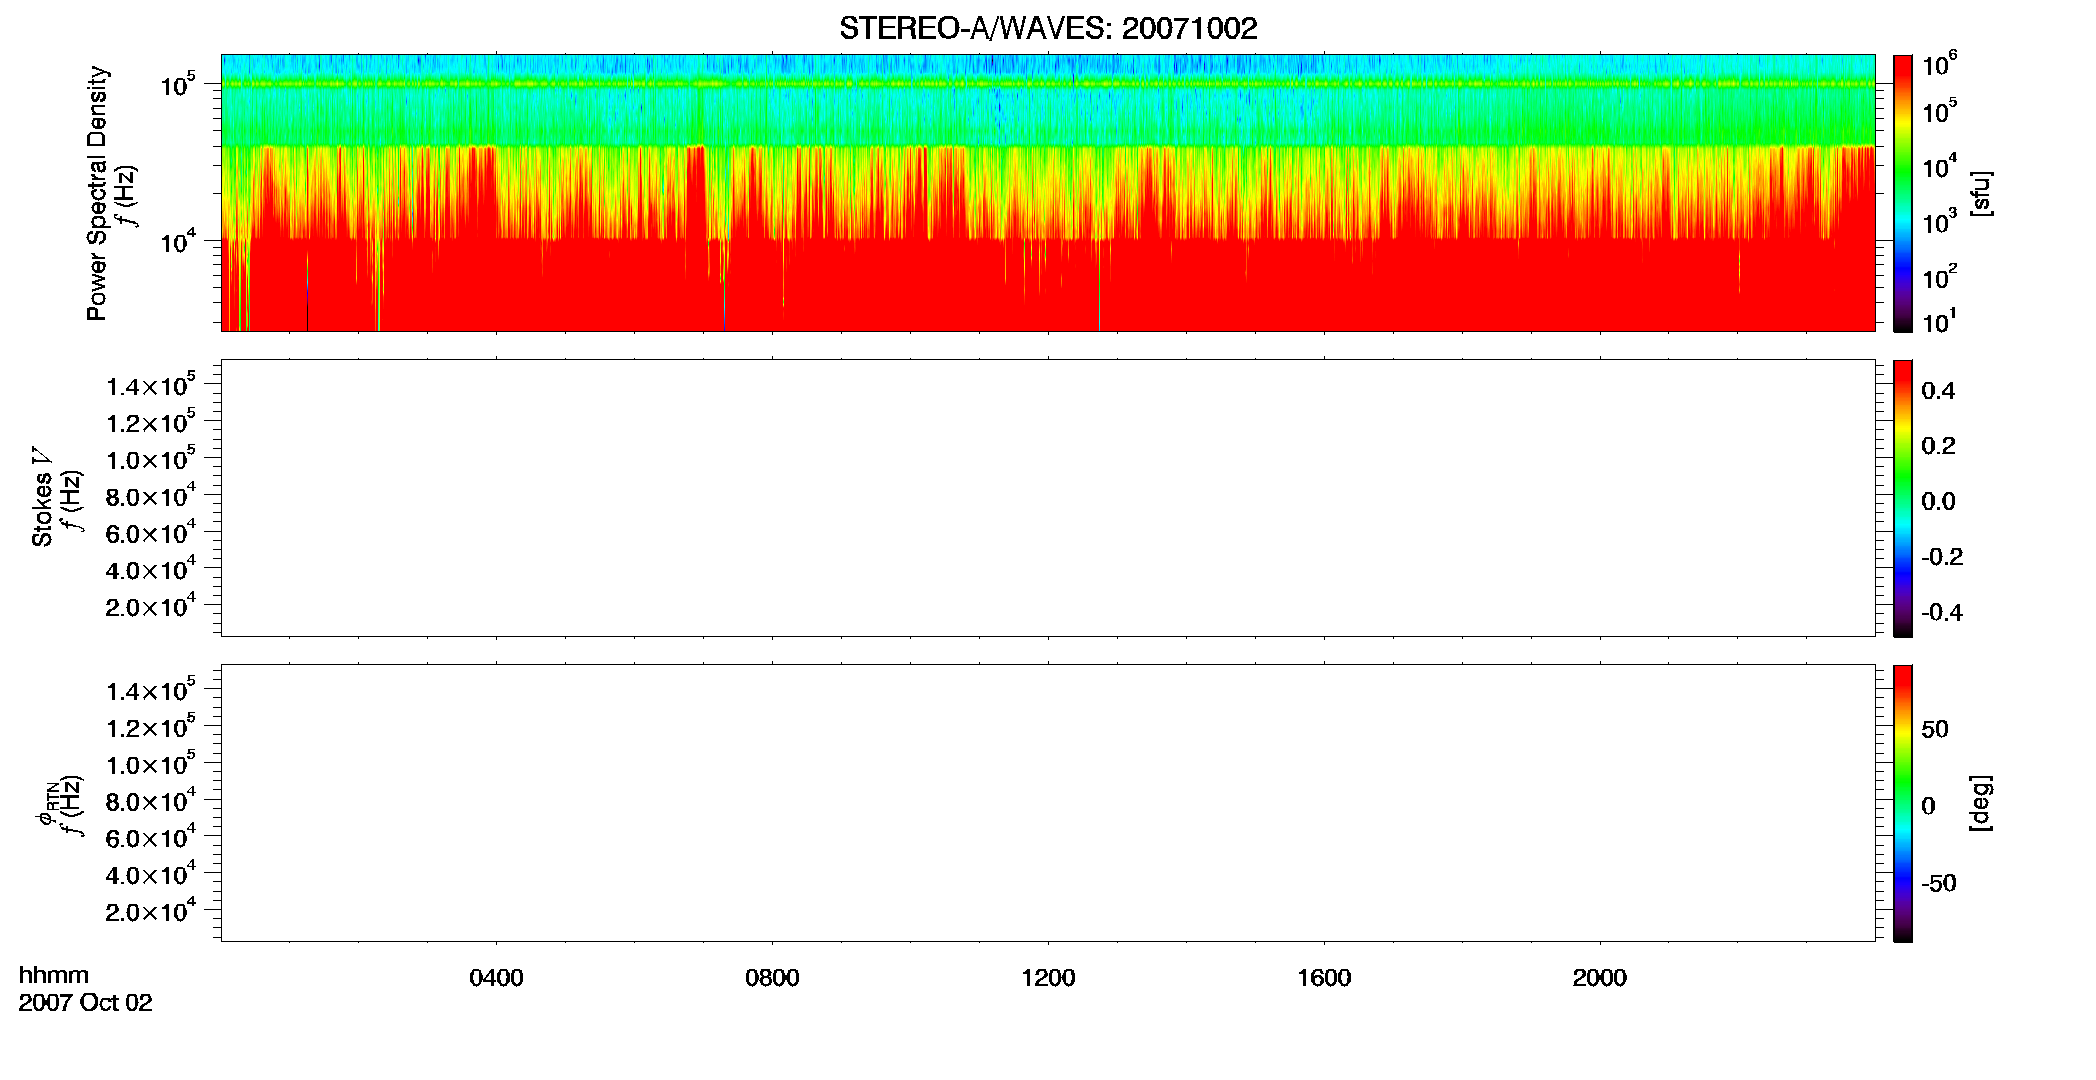2096x1080 pixels.
Task: Click the "-0.4" tick on Stokes V colorbar
Action: (1942, 613)
